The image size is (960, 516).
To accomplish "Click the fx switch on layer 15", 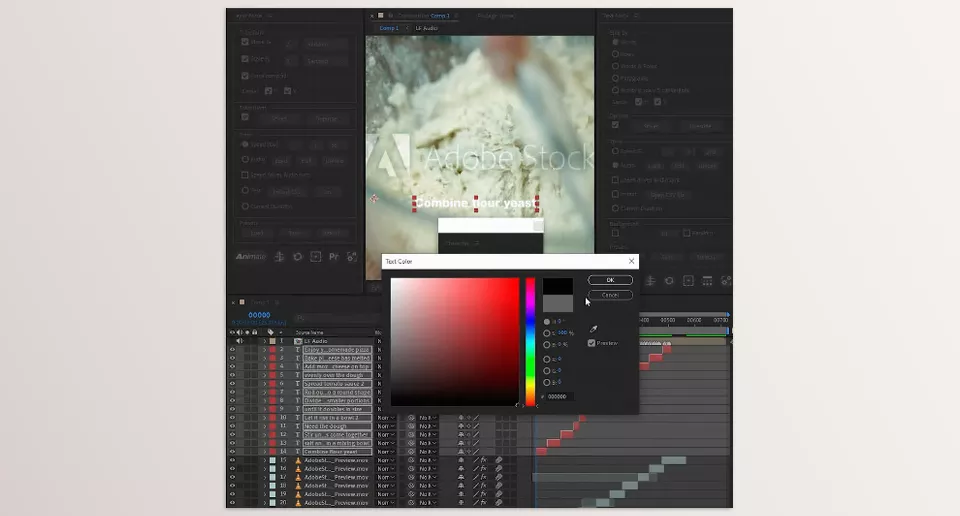I will pos(483,460).
